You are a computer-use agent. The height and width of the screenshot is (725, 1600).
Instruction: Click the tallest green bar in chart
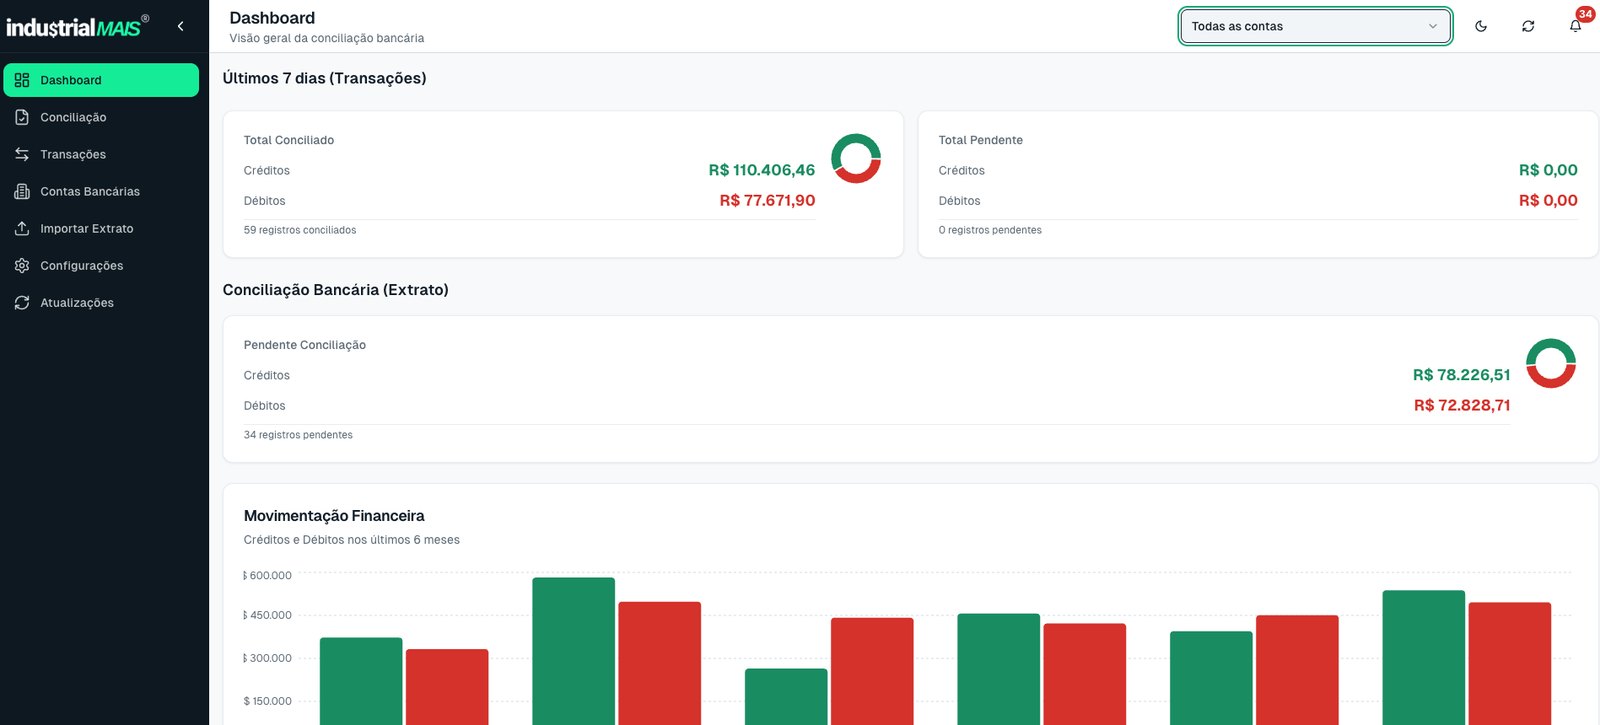click(x=573, y=651)
